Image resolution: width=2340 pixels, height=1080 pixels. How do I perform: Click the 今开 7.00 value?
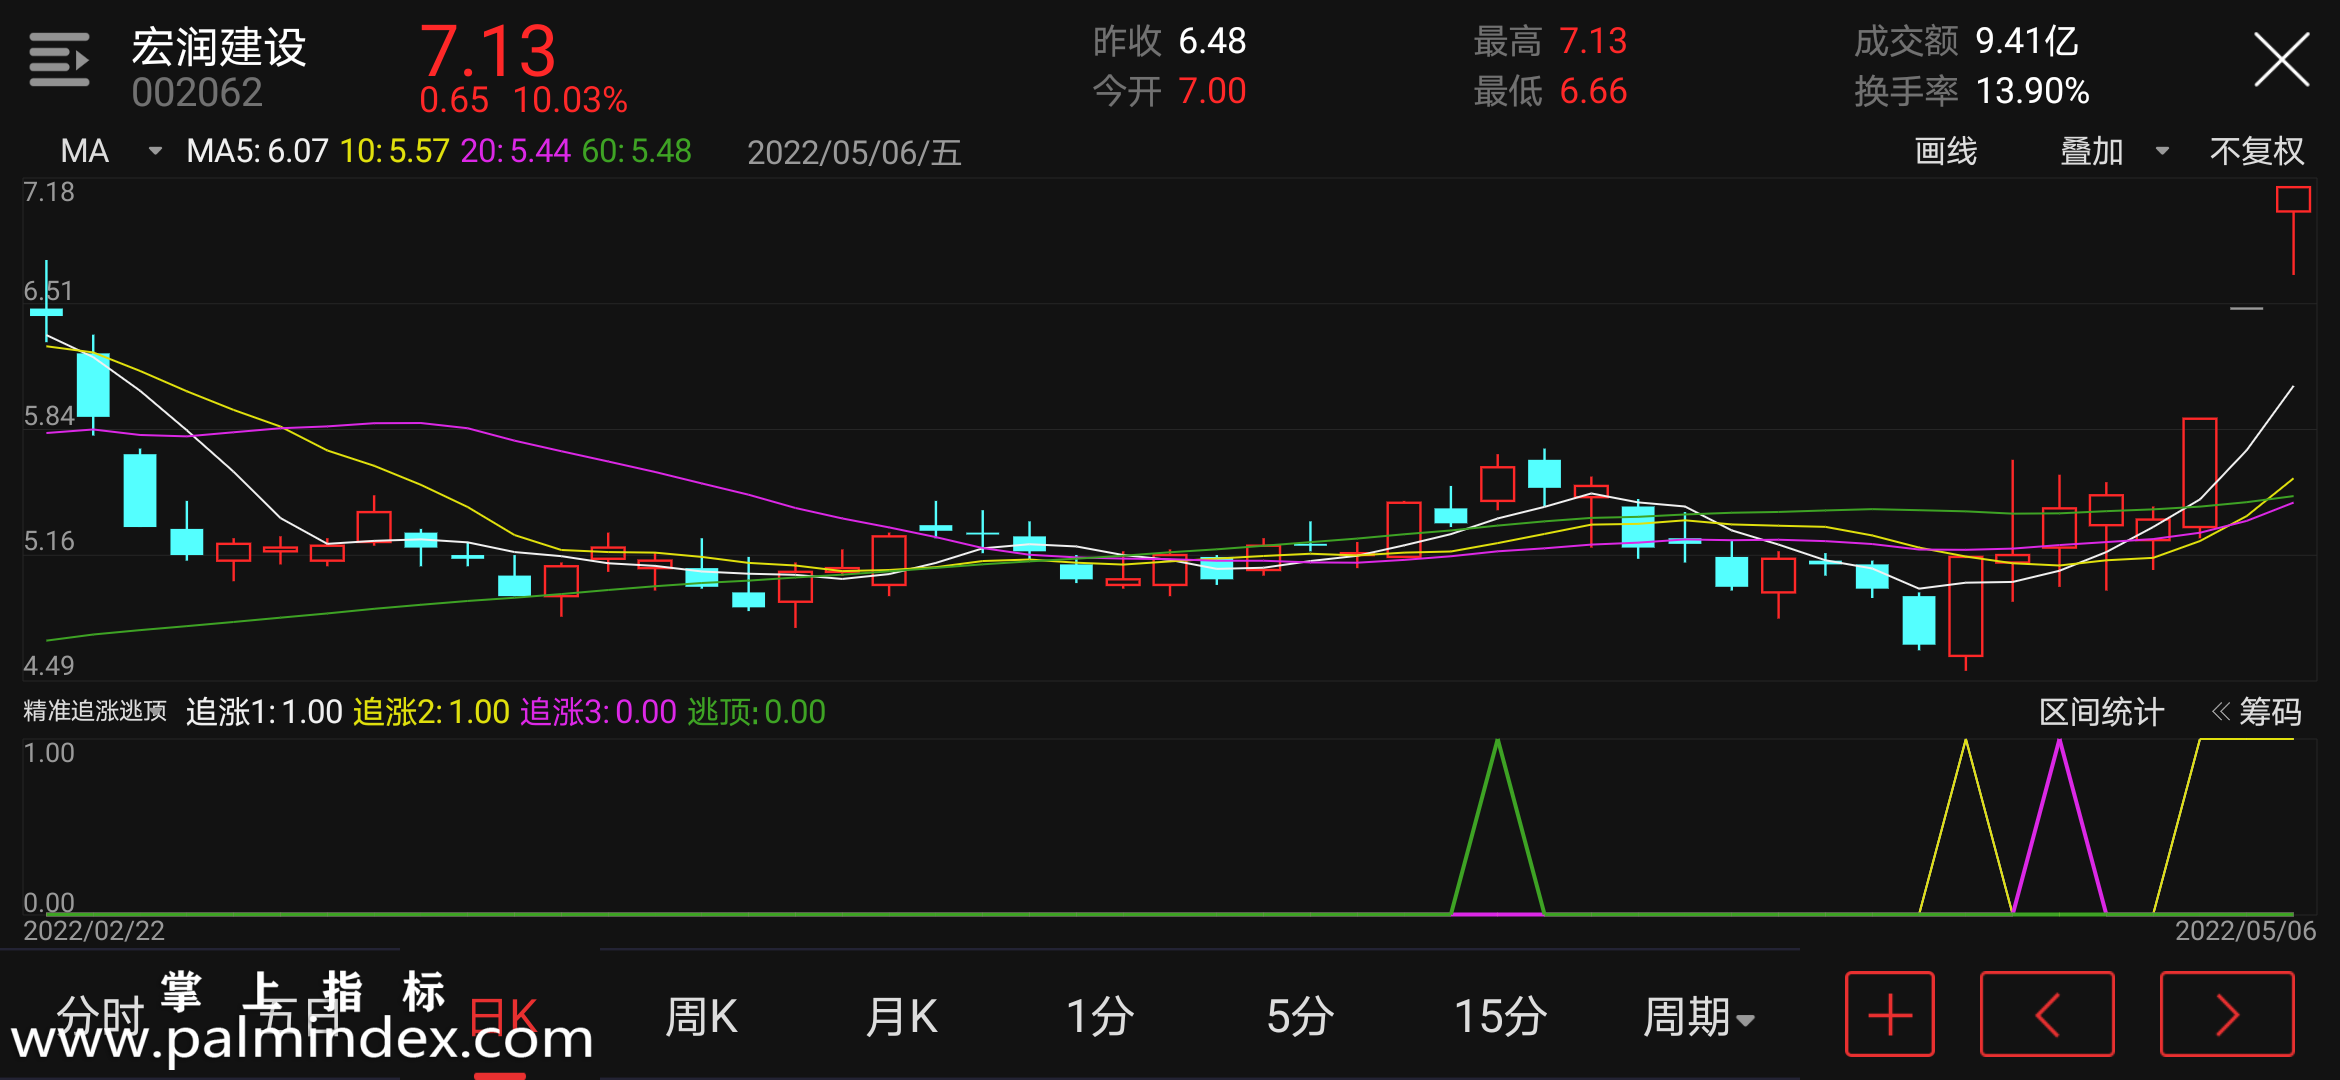1169,91
